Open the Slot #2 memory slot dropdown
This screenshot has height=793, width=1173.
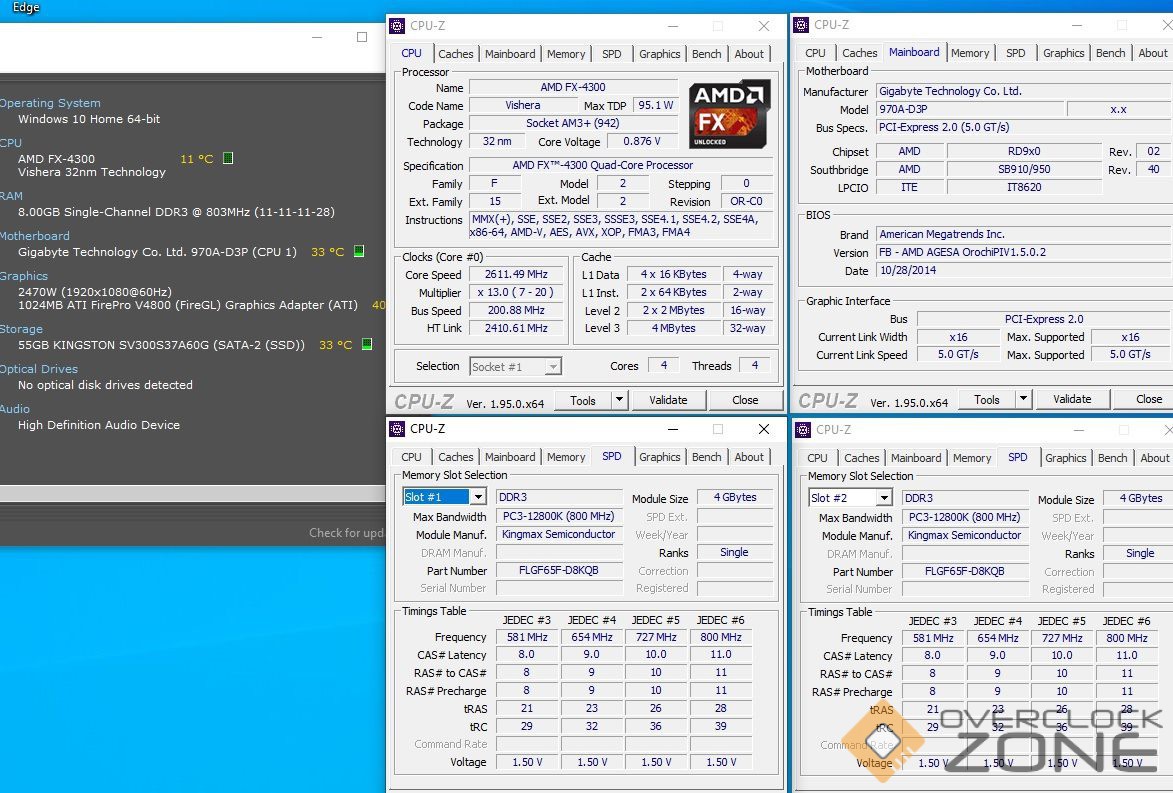[x=884, y=497]
